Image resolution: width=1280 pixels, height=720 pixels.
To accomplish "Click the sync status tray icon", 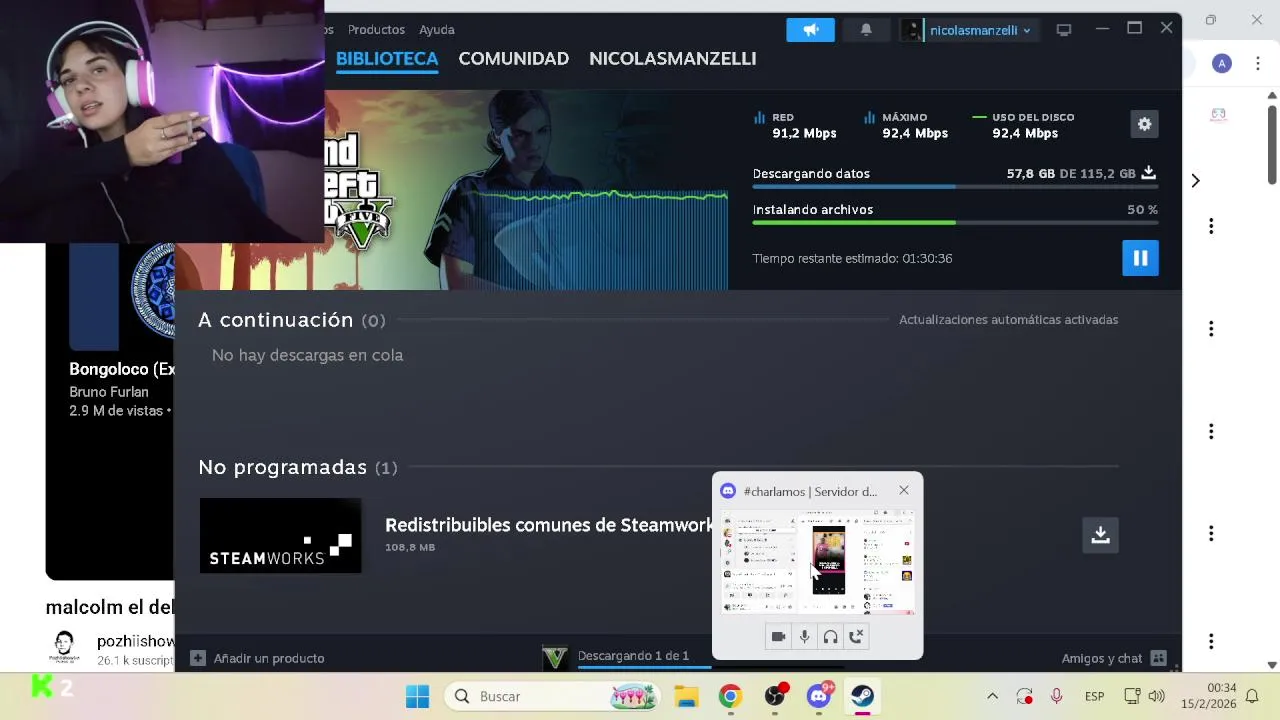I will tap(1024, 696).
